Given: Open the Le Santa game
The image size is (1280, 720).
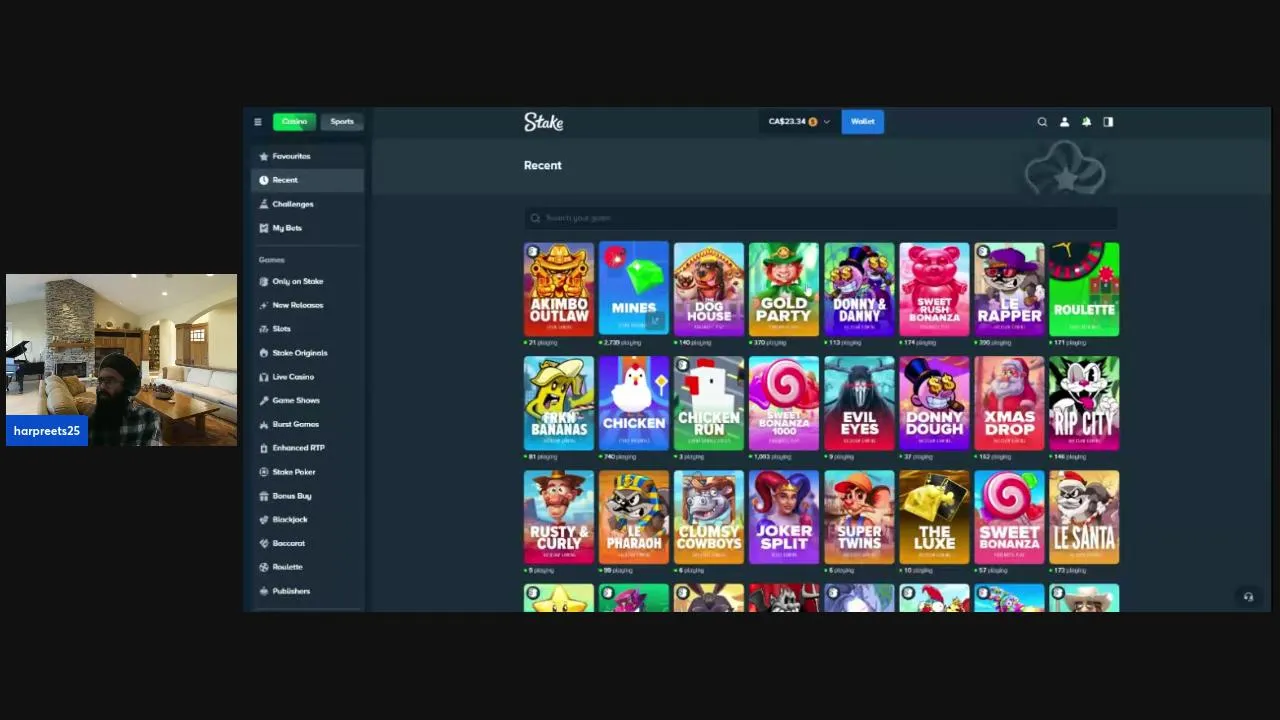Looking at the screenshot, I should 1084,517.
